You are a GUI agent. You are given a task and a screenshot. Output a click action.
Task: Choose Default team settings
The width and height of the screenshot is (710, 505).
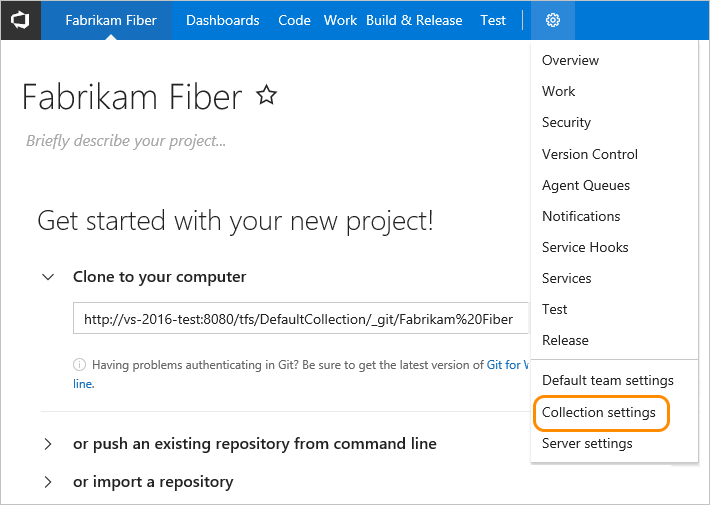click(x=608, y=380)
